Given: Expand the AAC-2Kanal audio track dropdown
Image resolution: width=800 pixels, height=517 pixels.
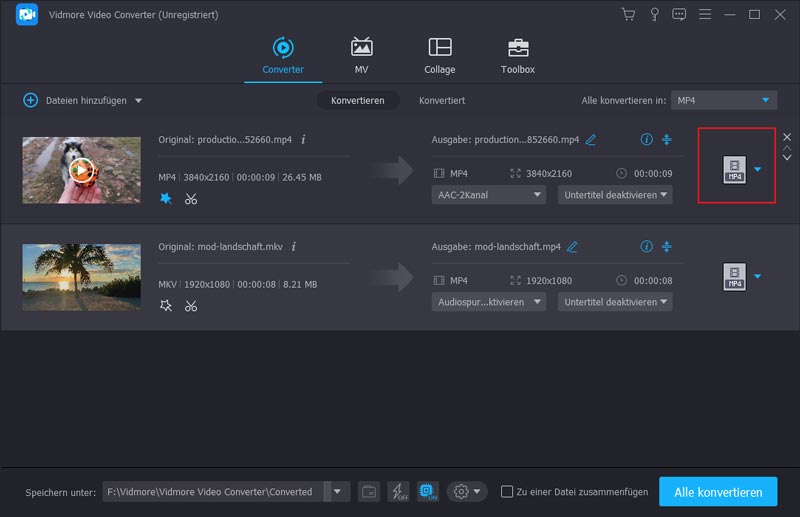Looking at the screenshot, I should [x=489, y=195].
